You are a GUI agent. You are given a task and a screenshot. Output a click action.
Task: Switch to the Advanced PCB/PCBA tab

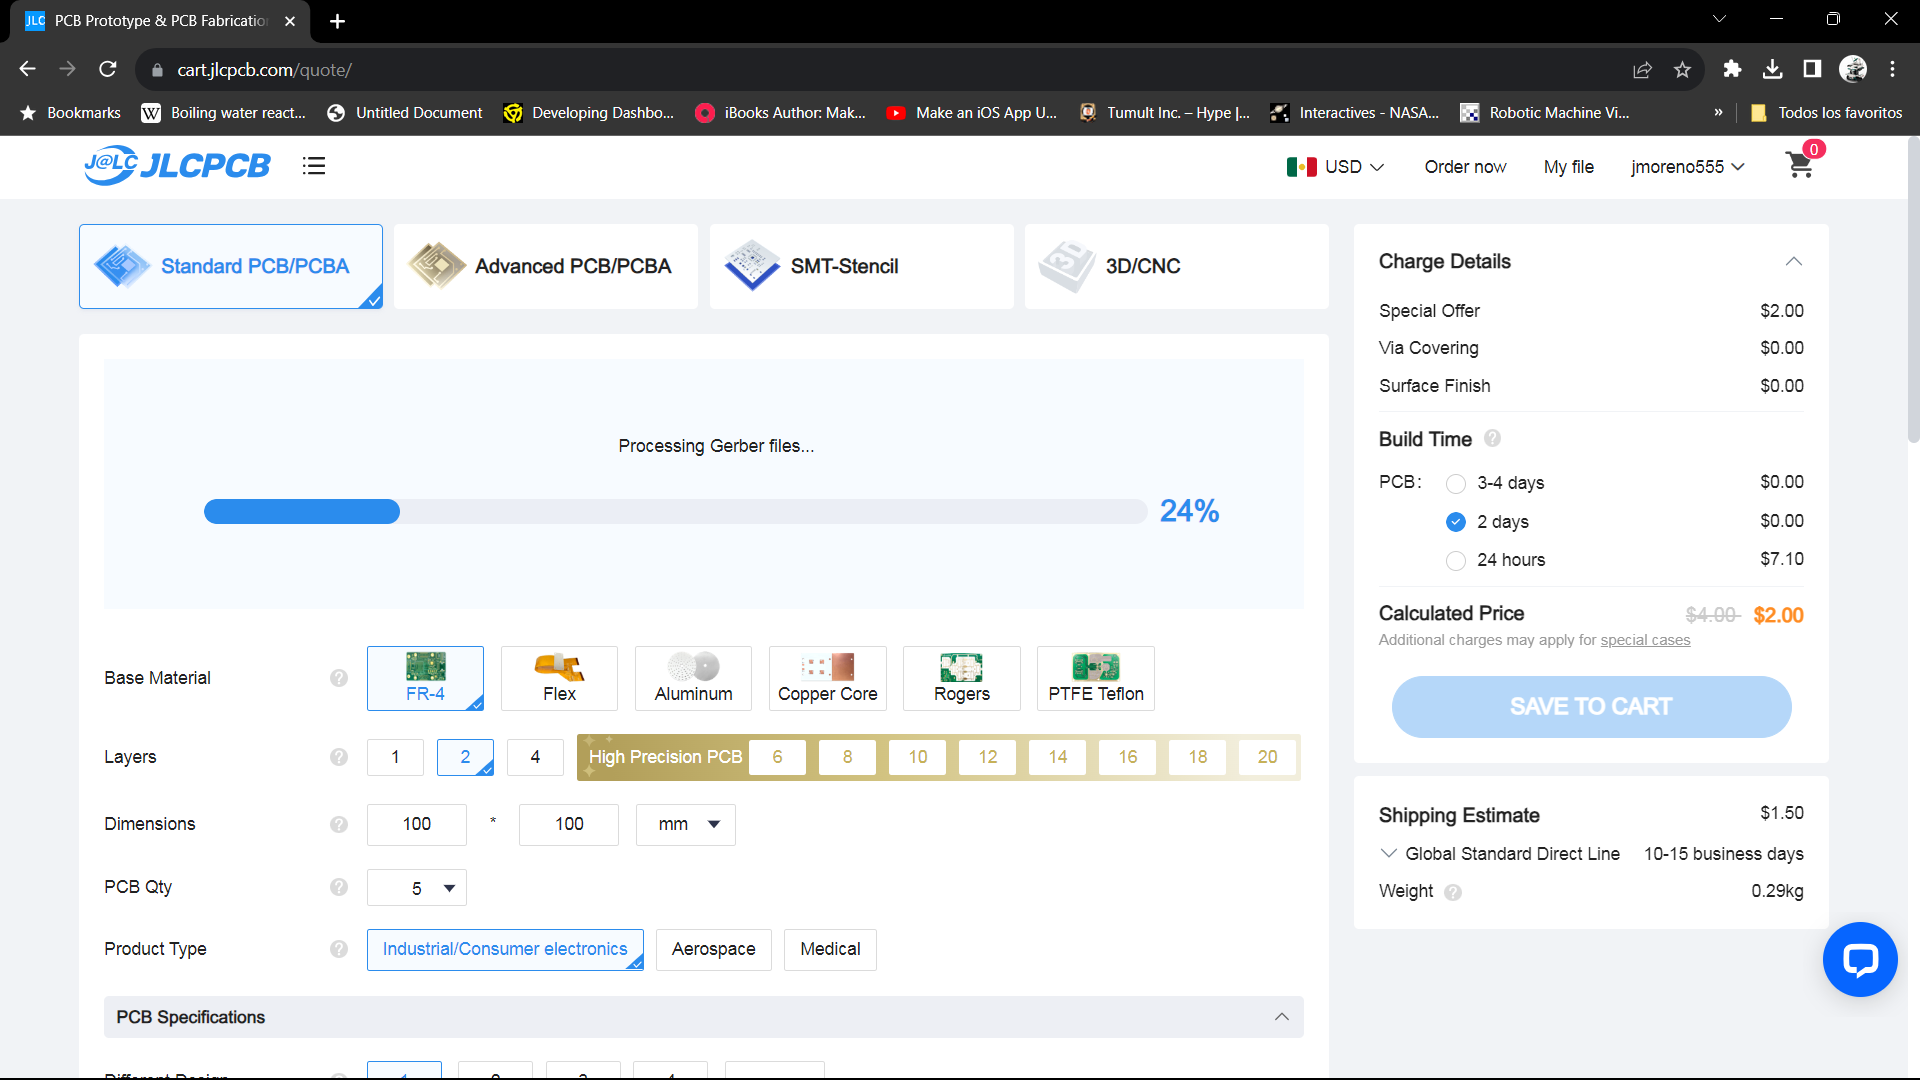pyautogui.click(x=546, y=266)
